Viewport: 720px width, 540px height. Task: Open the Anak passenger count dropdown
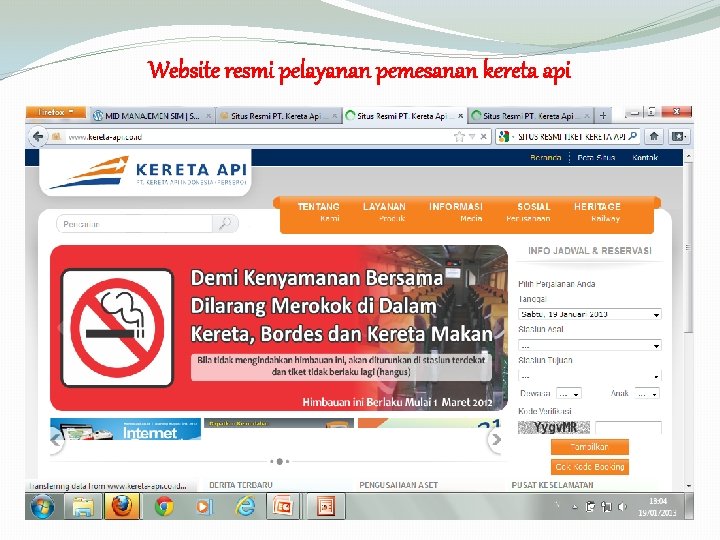[x=647, y=394]
